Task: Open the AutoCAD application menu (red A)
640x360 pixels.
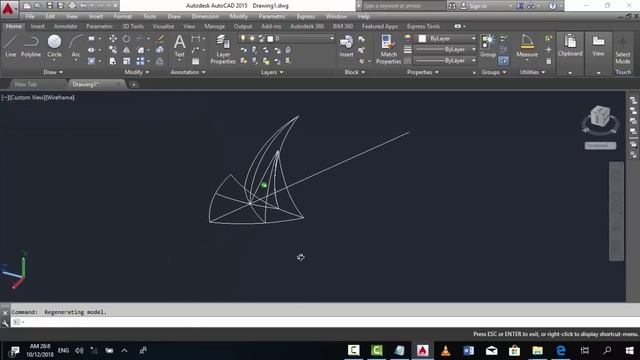Action: coord(8,8)
